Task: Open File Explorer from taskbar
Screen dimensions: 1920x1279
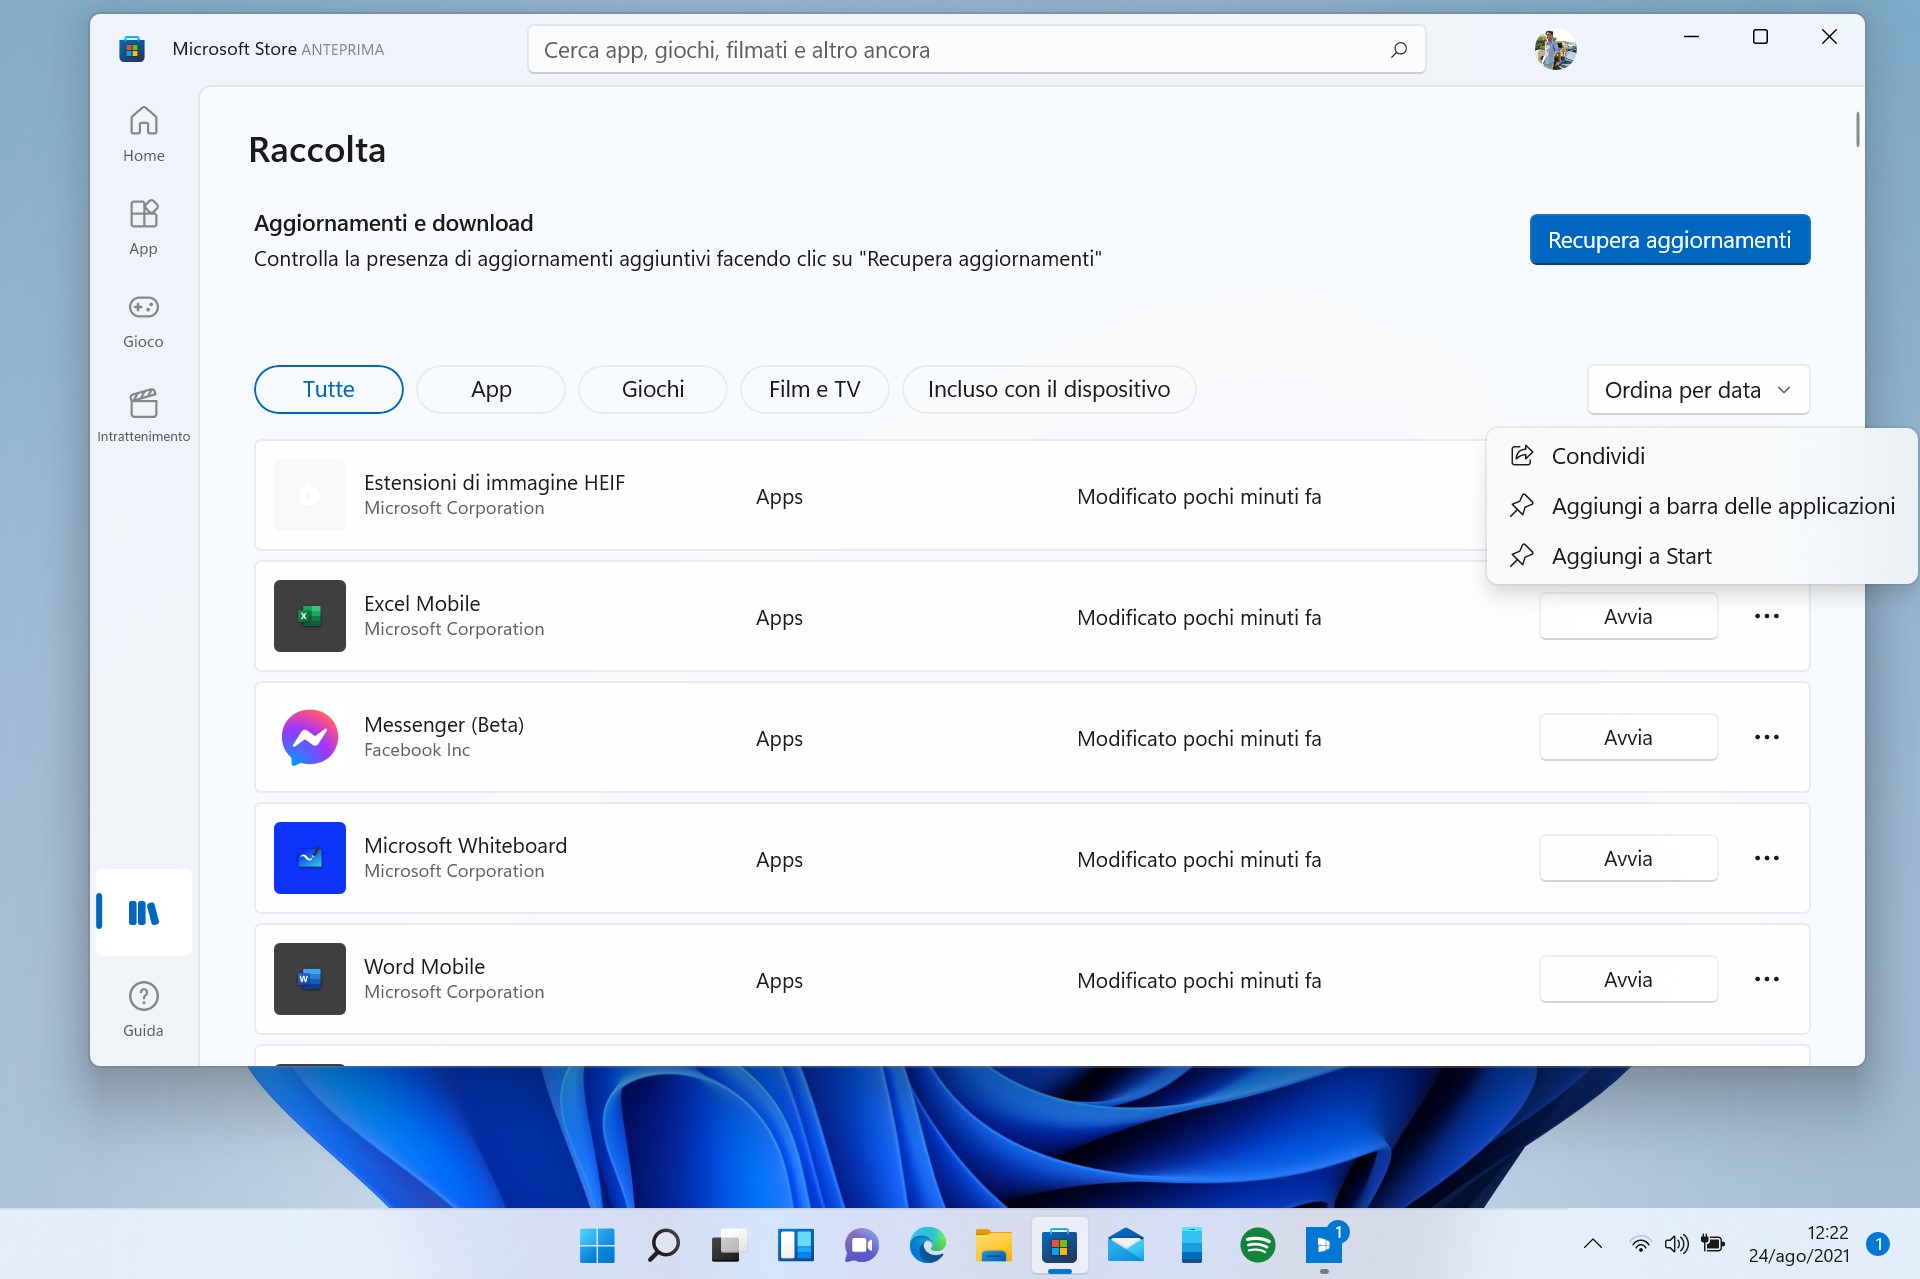Action: [x=993, y=1245]
